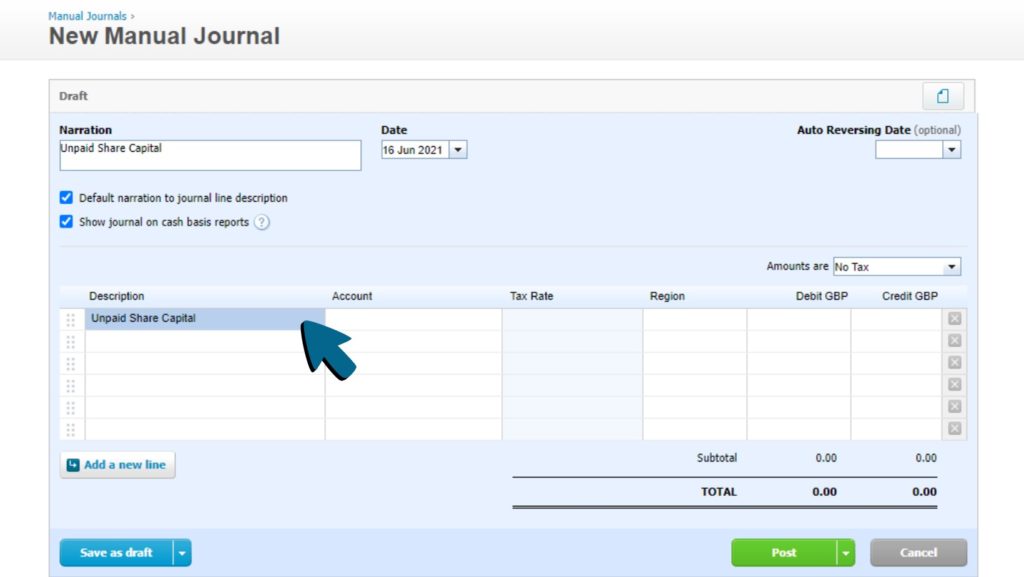This screenshot has height=577, width=1024.
Task: Click the Date field showing 16 Jun 2021
Action: 415,149
